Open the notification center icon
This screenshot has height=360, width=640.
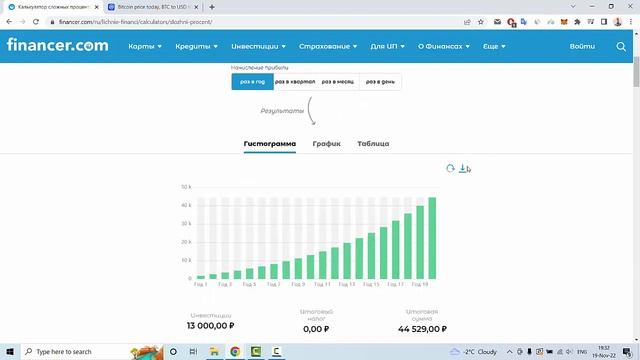(x=627, y=351)
